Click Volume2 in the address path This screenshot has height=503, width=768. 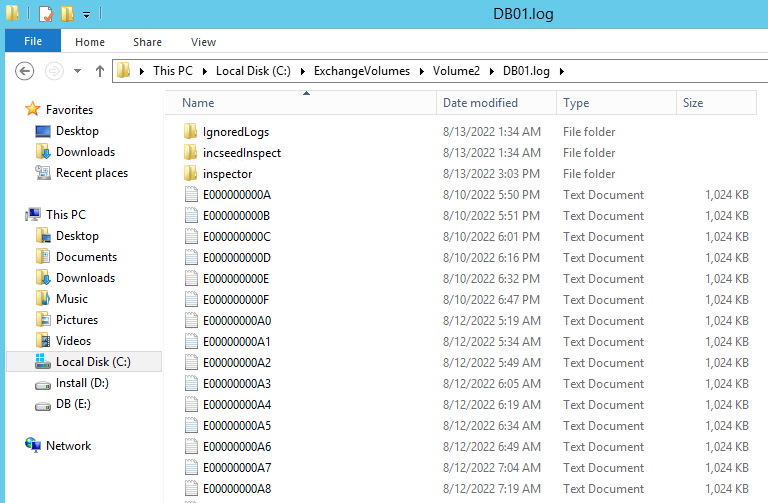456,71
